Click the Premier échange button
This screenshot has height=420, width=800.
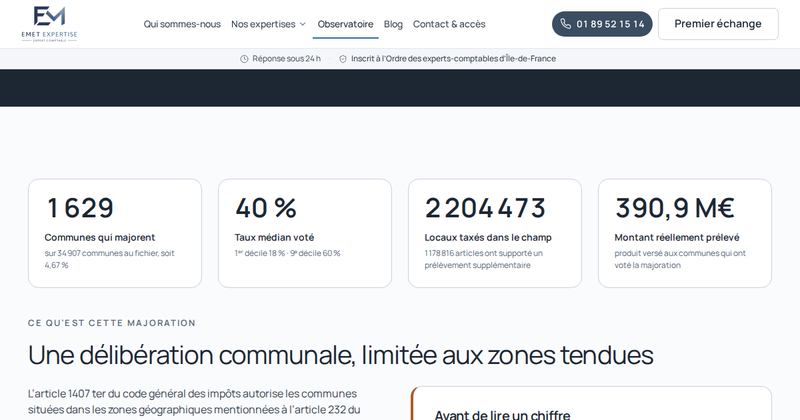(718, 24)
